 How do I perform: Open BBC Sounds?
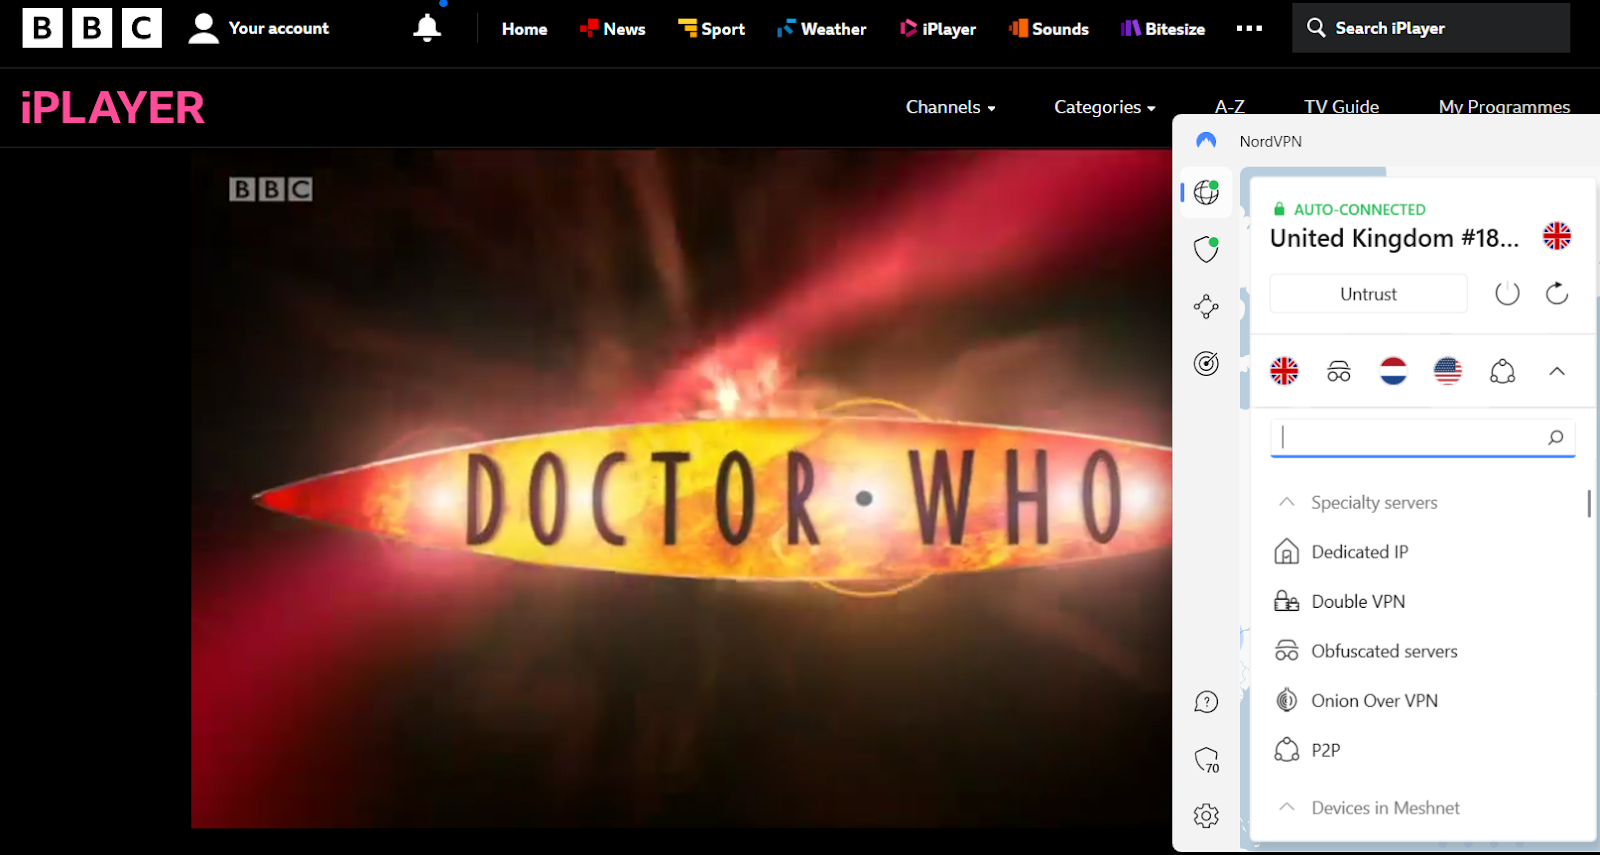tap(1049, 29)
